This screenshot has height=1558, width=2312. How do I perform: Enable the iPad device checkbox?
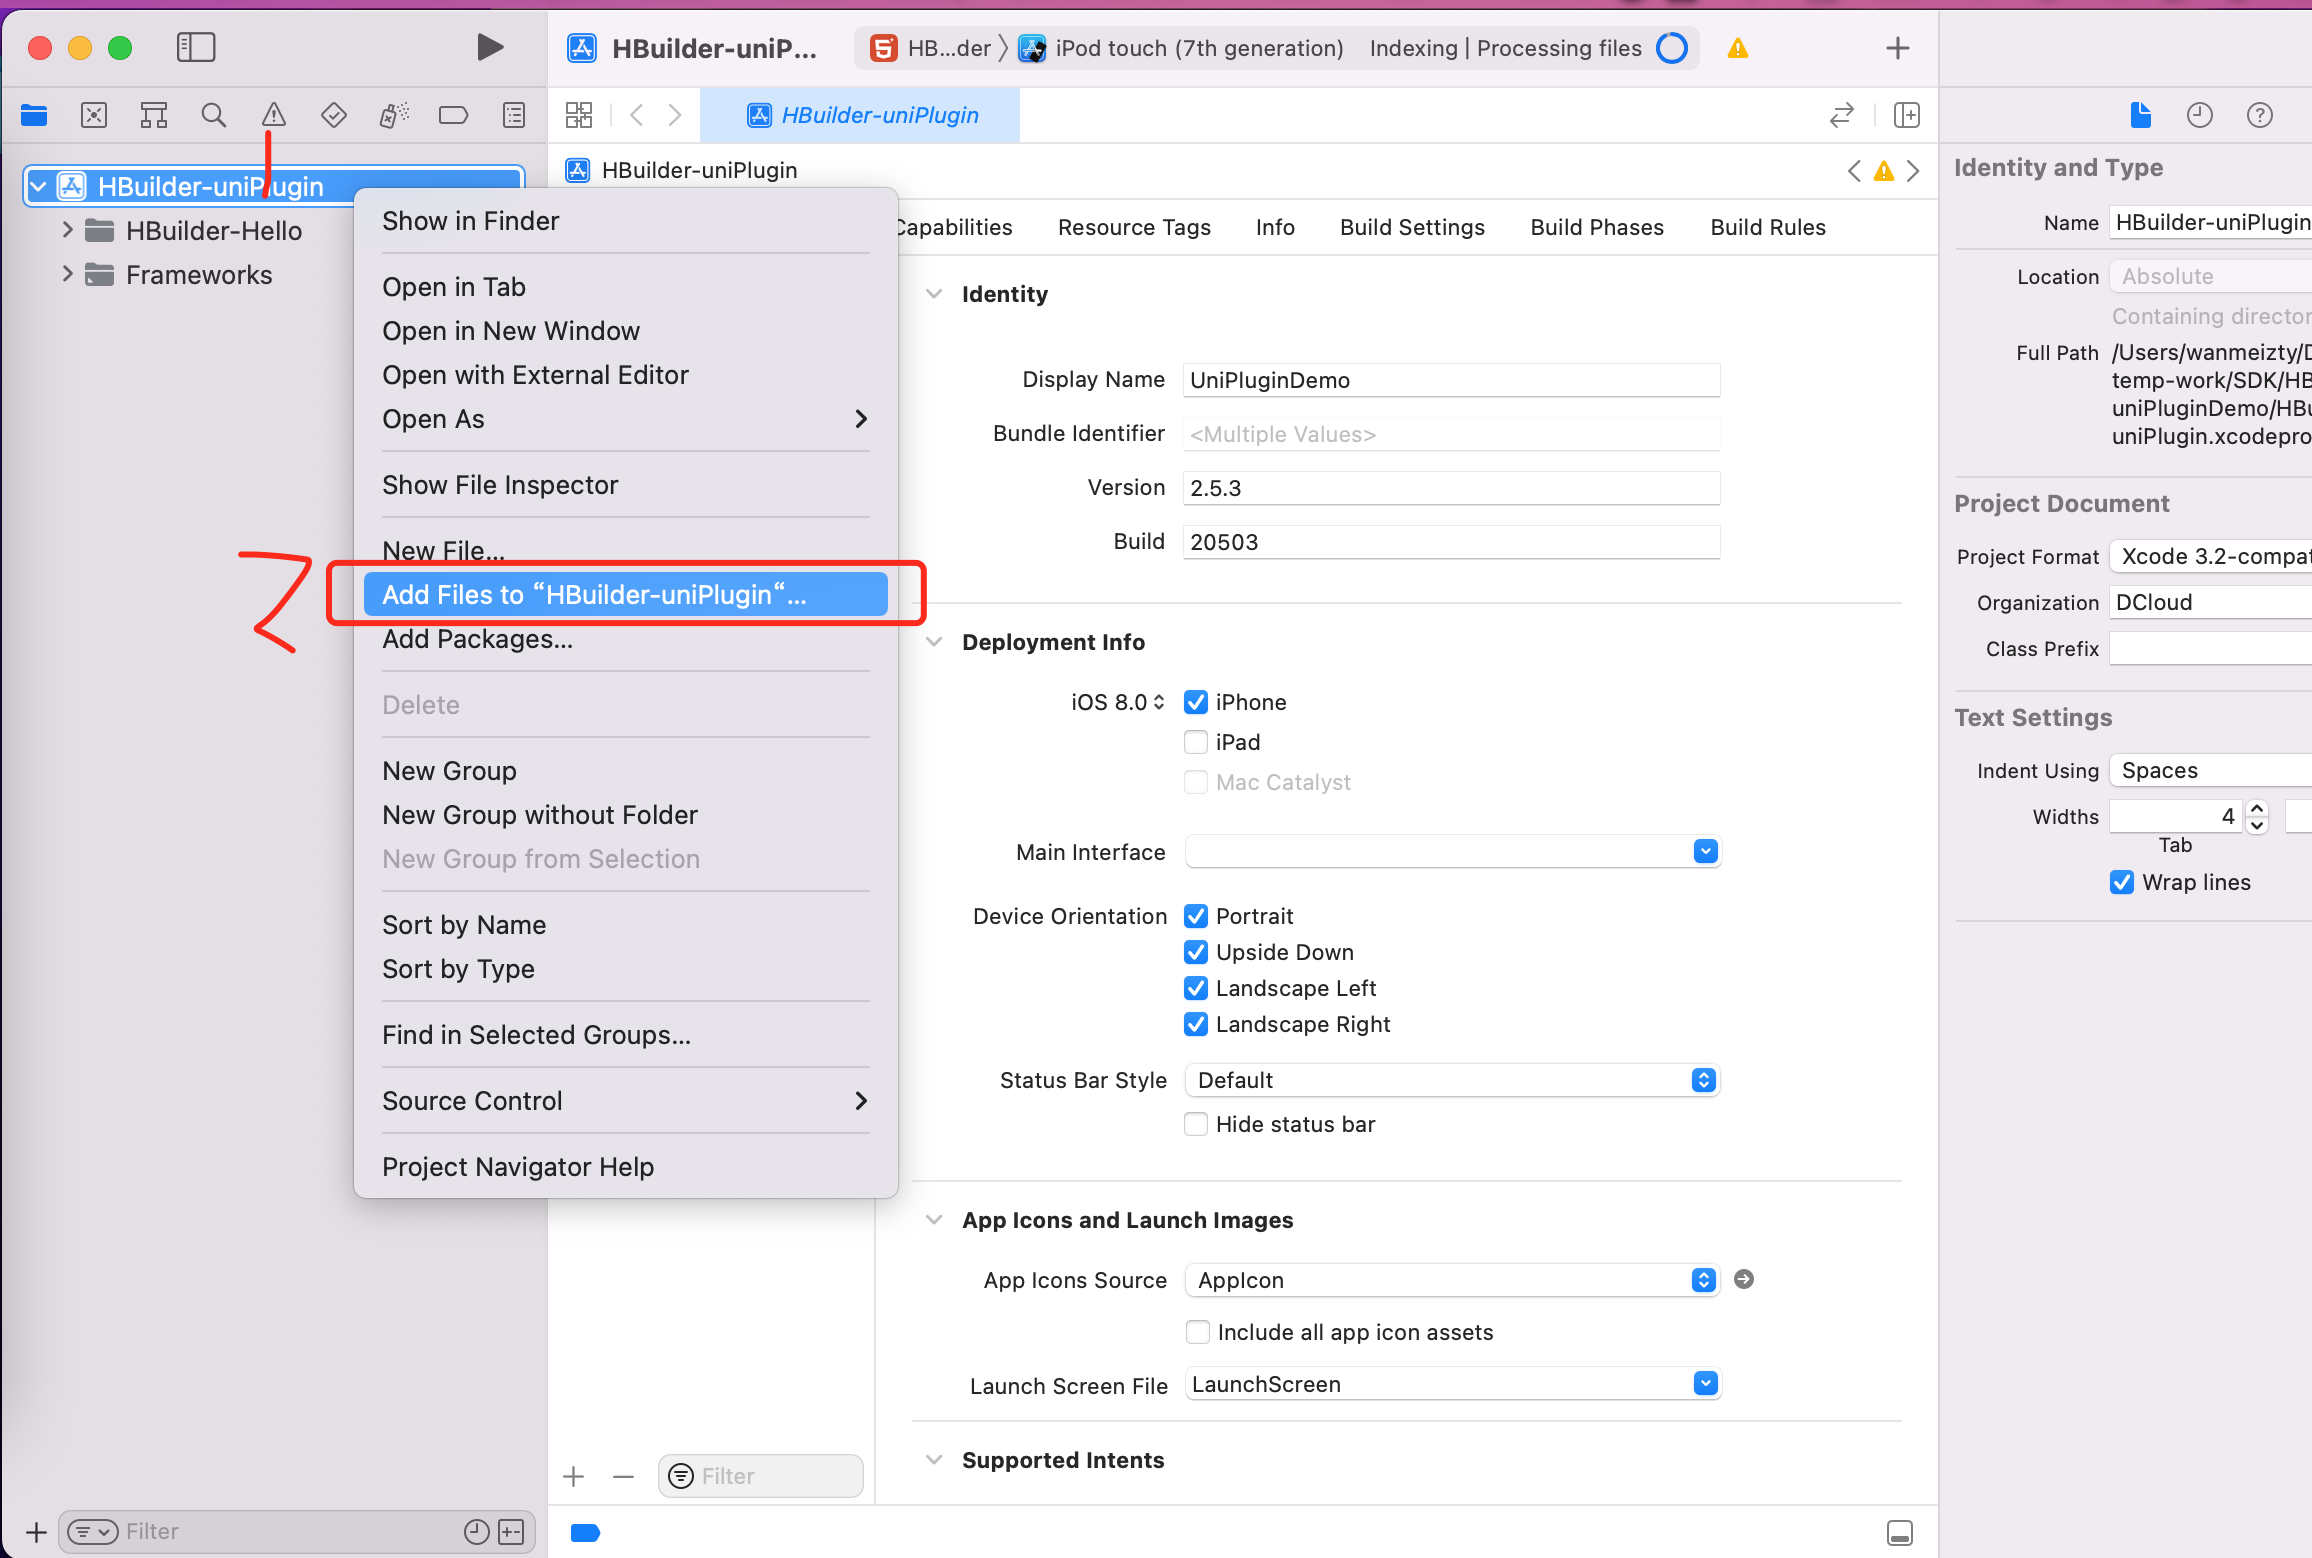pyautogui.click(x=1196, y=742)
